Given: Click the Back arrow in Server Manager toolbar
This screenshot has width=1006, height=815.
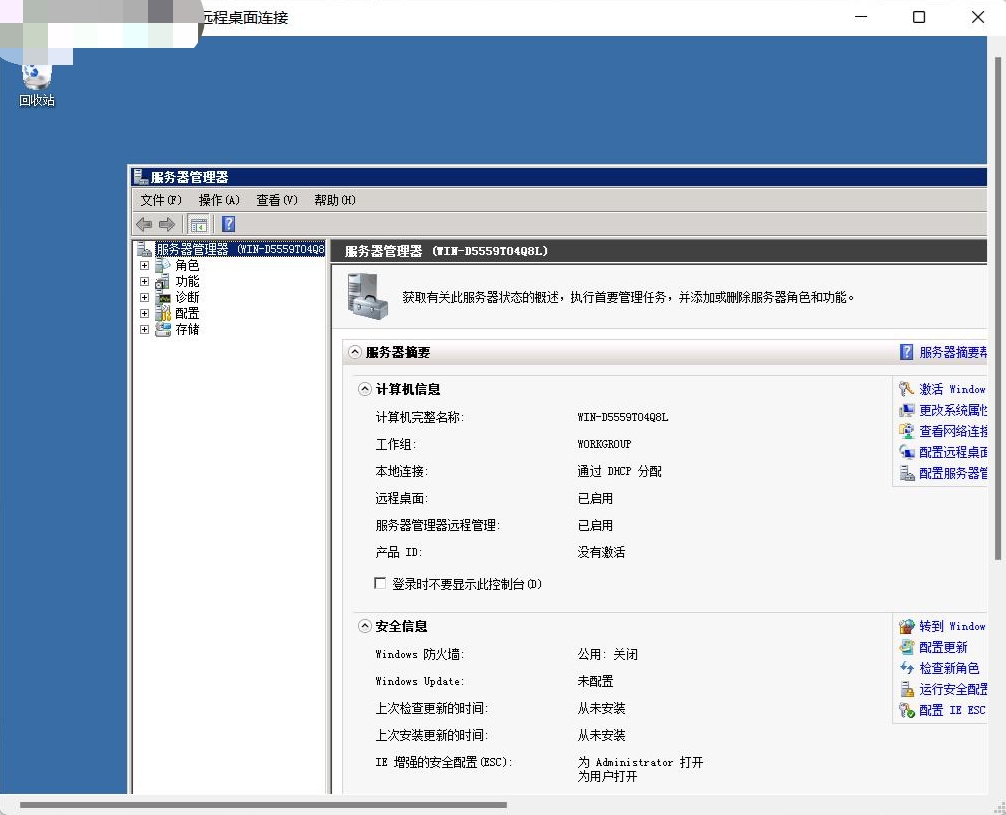Looking at the screenshot, I should click(144, 224).
